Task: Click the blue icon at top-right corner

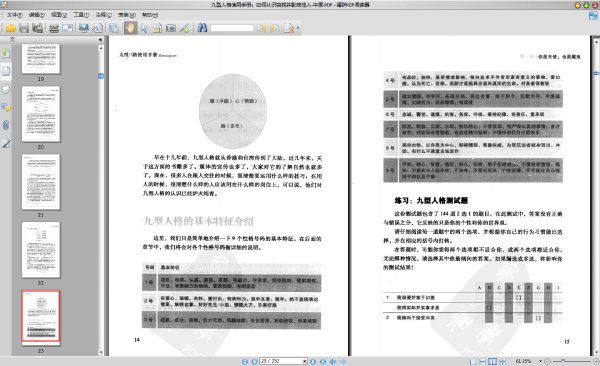Action: pos(593,16)
